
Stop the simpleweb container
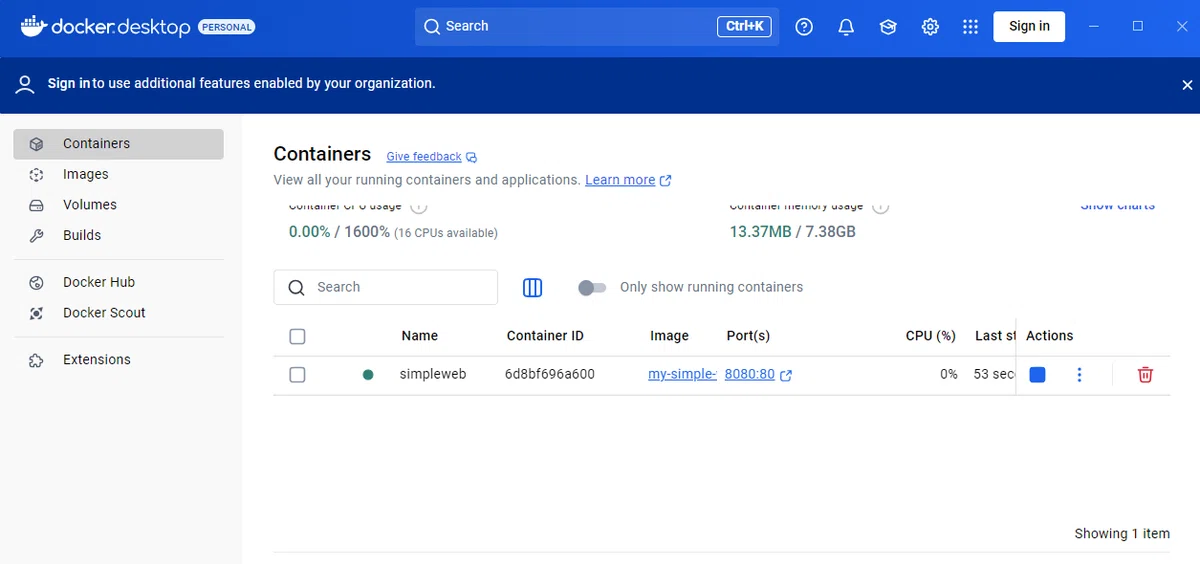pos(1037,375)
